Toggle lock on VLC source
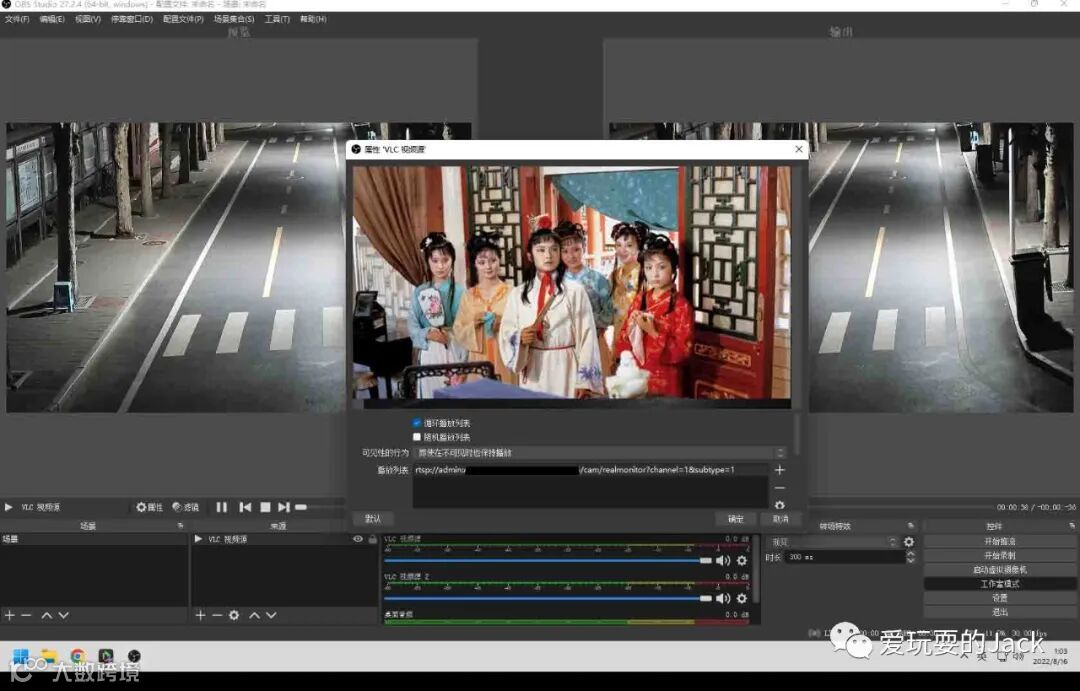Viewport: 1080px width, 691px height. point(373,539)
